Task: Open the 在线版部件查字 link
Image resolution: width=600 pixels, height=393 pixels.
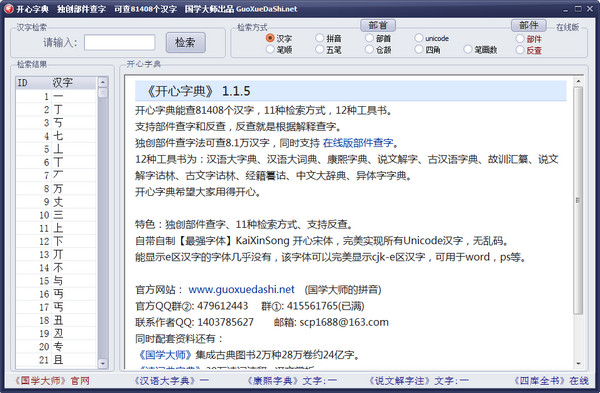Action: 358,143
